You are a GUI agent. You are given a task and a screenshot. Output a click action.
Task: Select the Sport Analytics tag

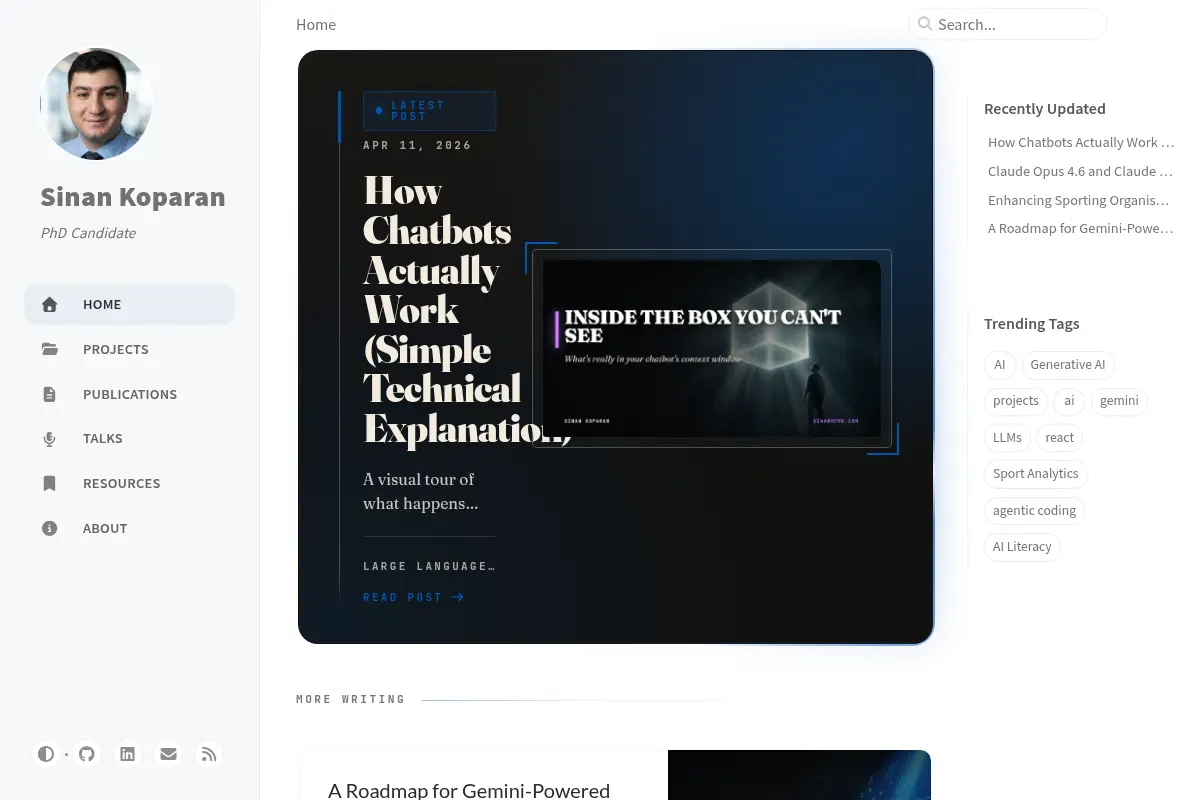pos(1036,474)
